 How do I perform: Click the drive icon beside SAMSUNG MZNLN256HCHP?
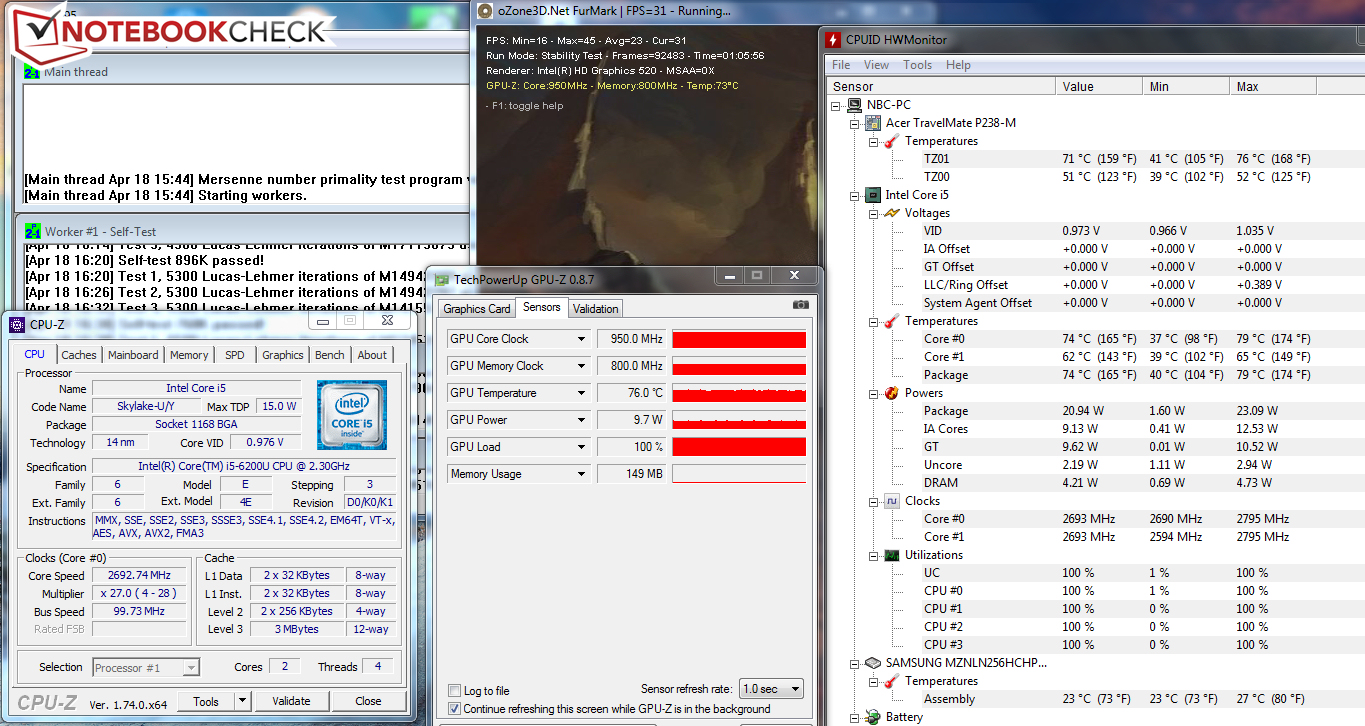(874, 663)
